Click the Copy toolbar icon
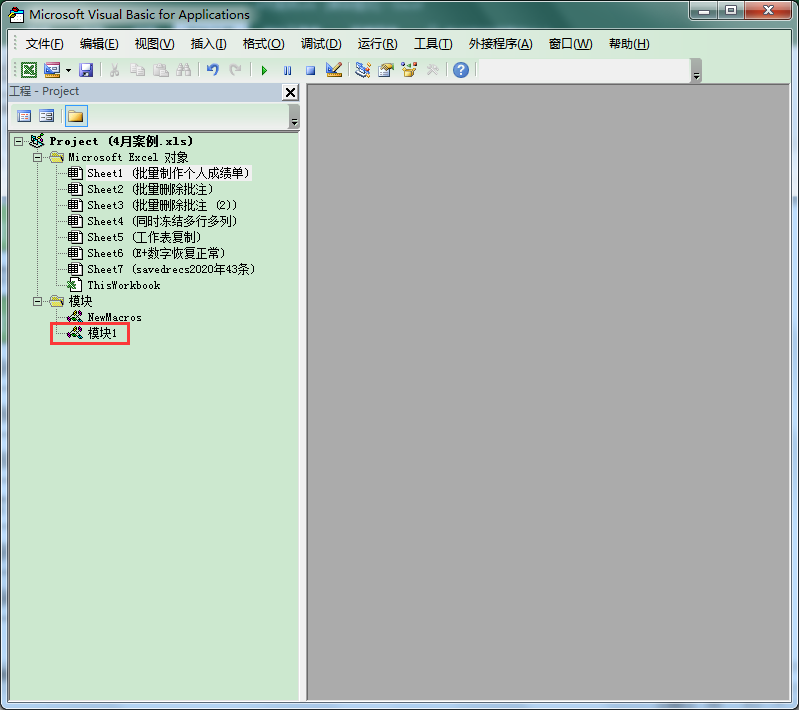Screen dimensions: 799x710 point(138,70)
